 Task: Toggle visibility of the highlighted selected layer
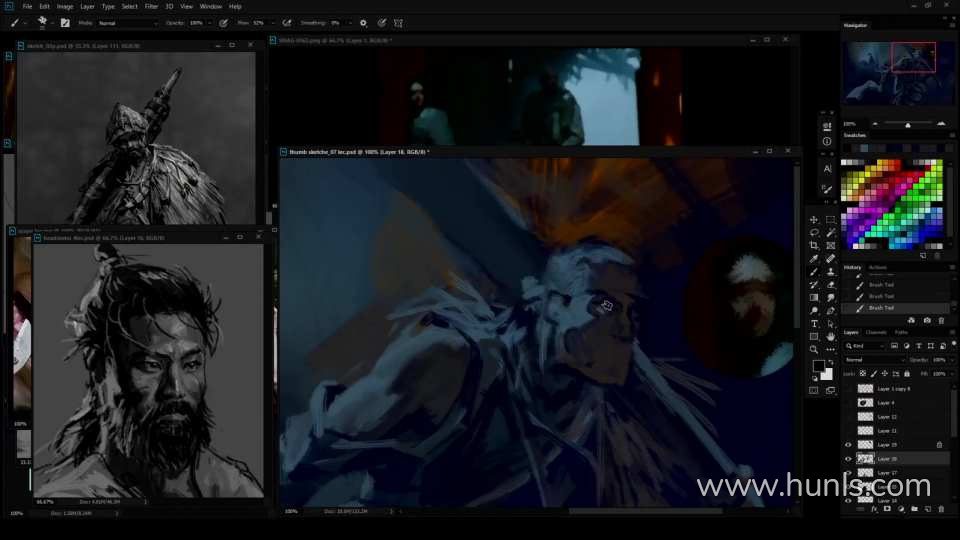click(x=848, y=459)
